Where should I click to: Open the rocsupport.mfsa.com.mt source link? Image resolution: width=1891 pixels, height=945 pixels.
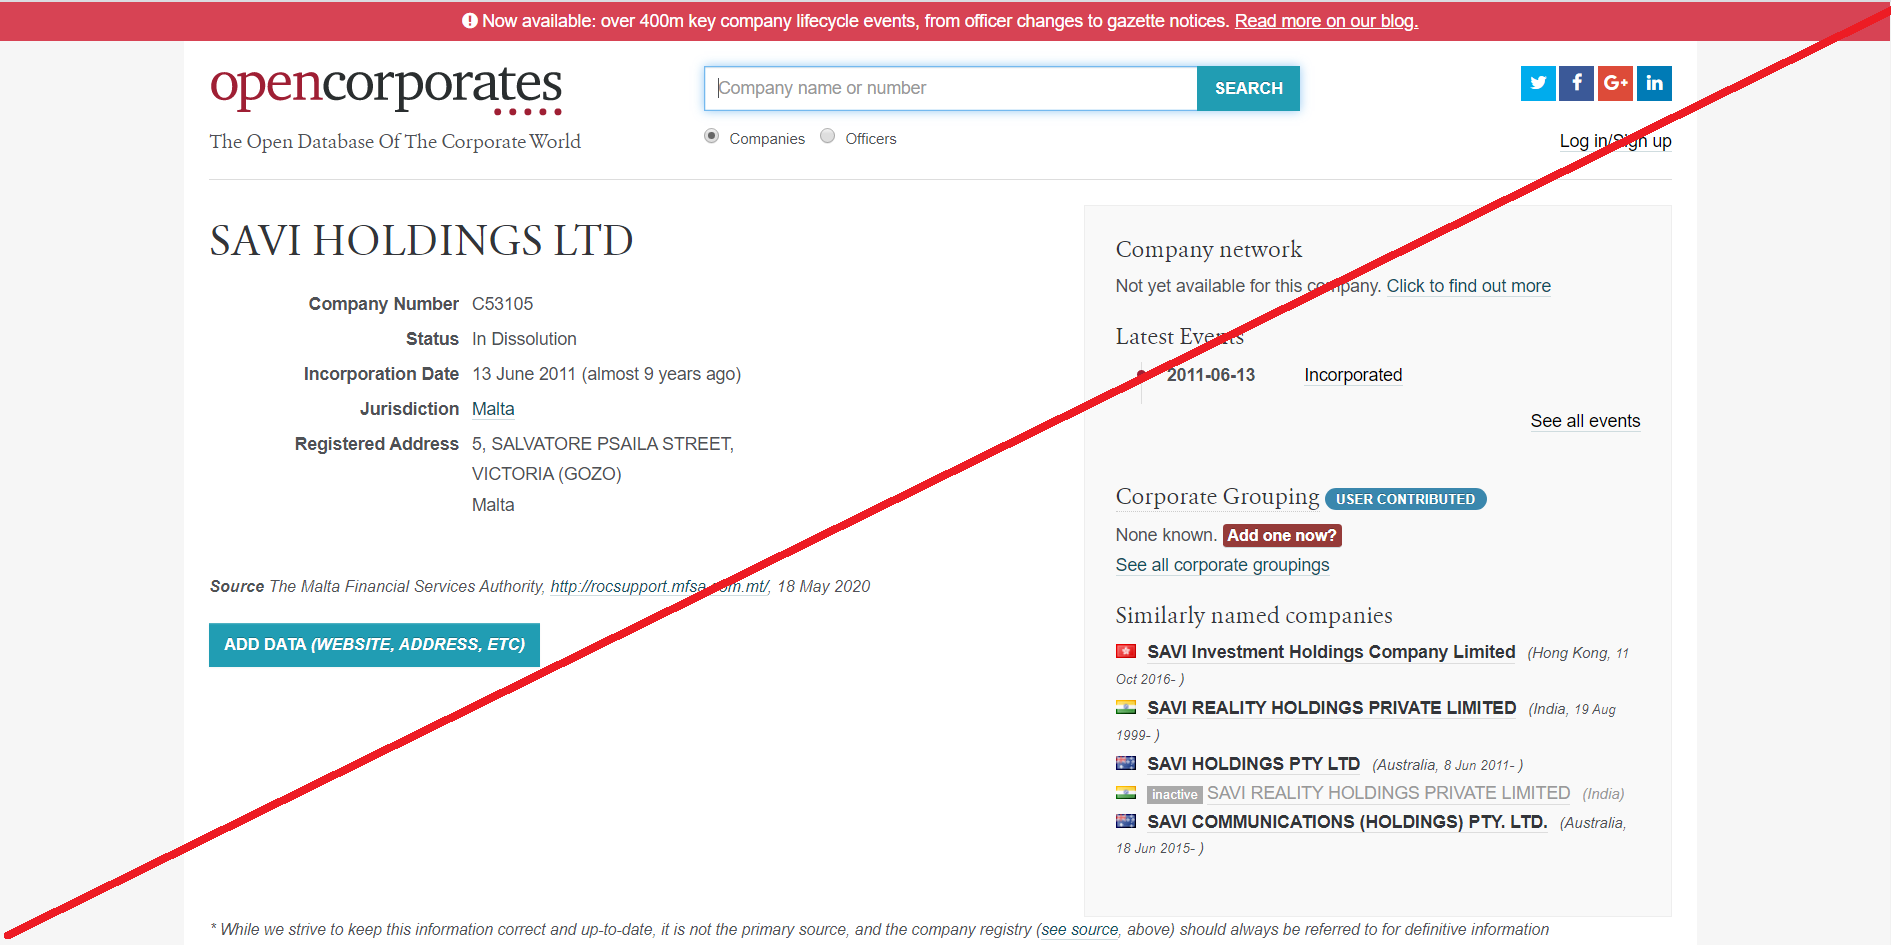[x=660, y=586]
